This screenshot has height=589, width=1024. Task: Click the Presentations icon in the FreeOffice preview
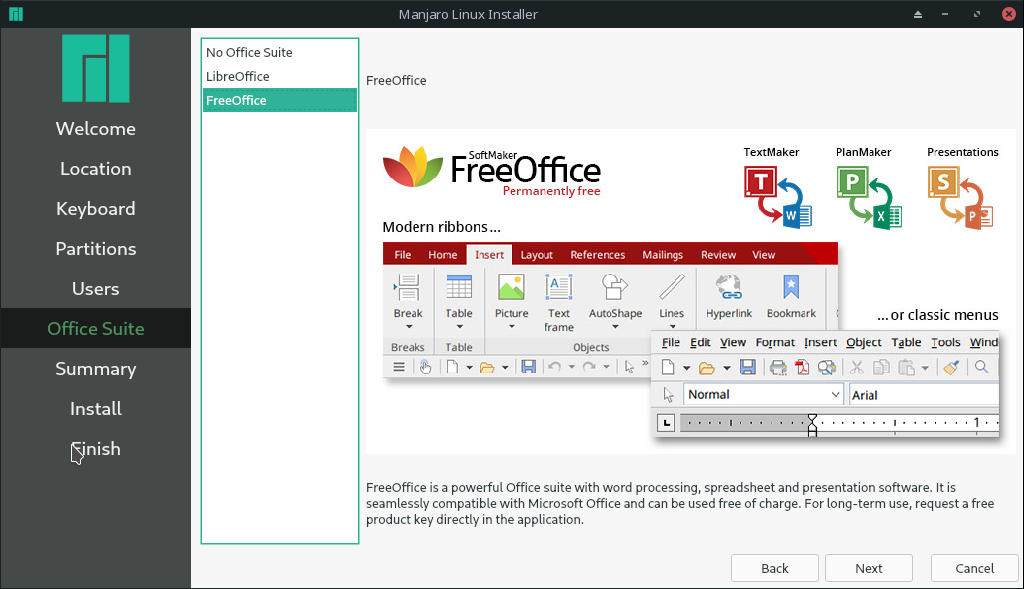(961, 197)
